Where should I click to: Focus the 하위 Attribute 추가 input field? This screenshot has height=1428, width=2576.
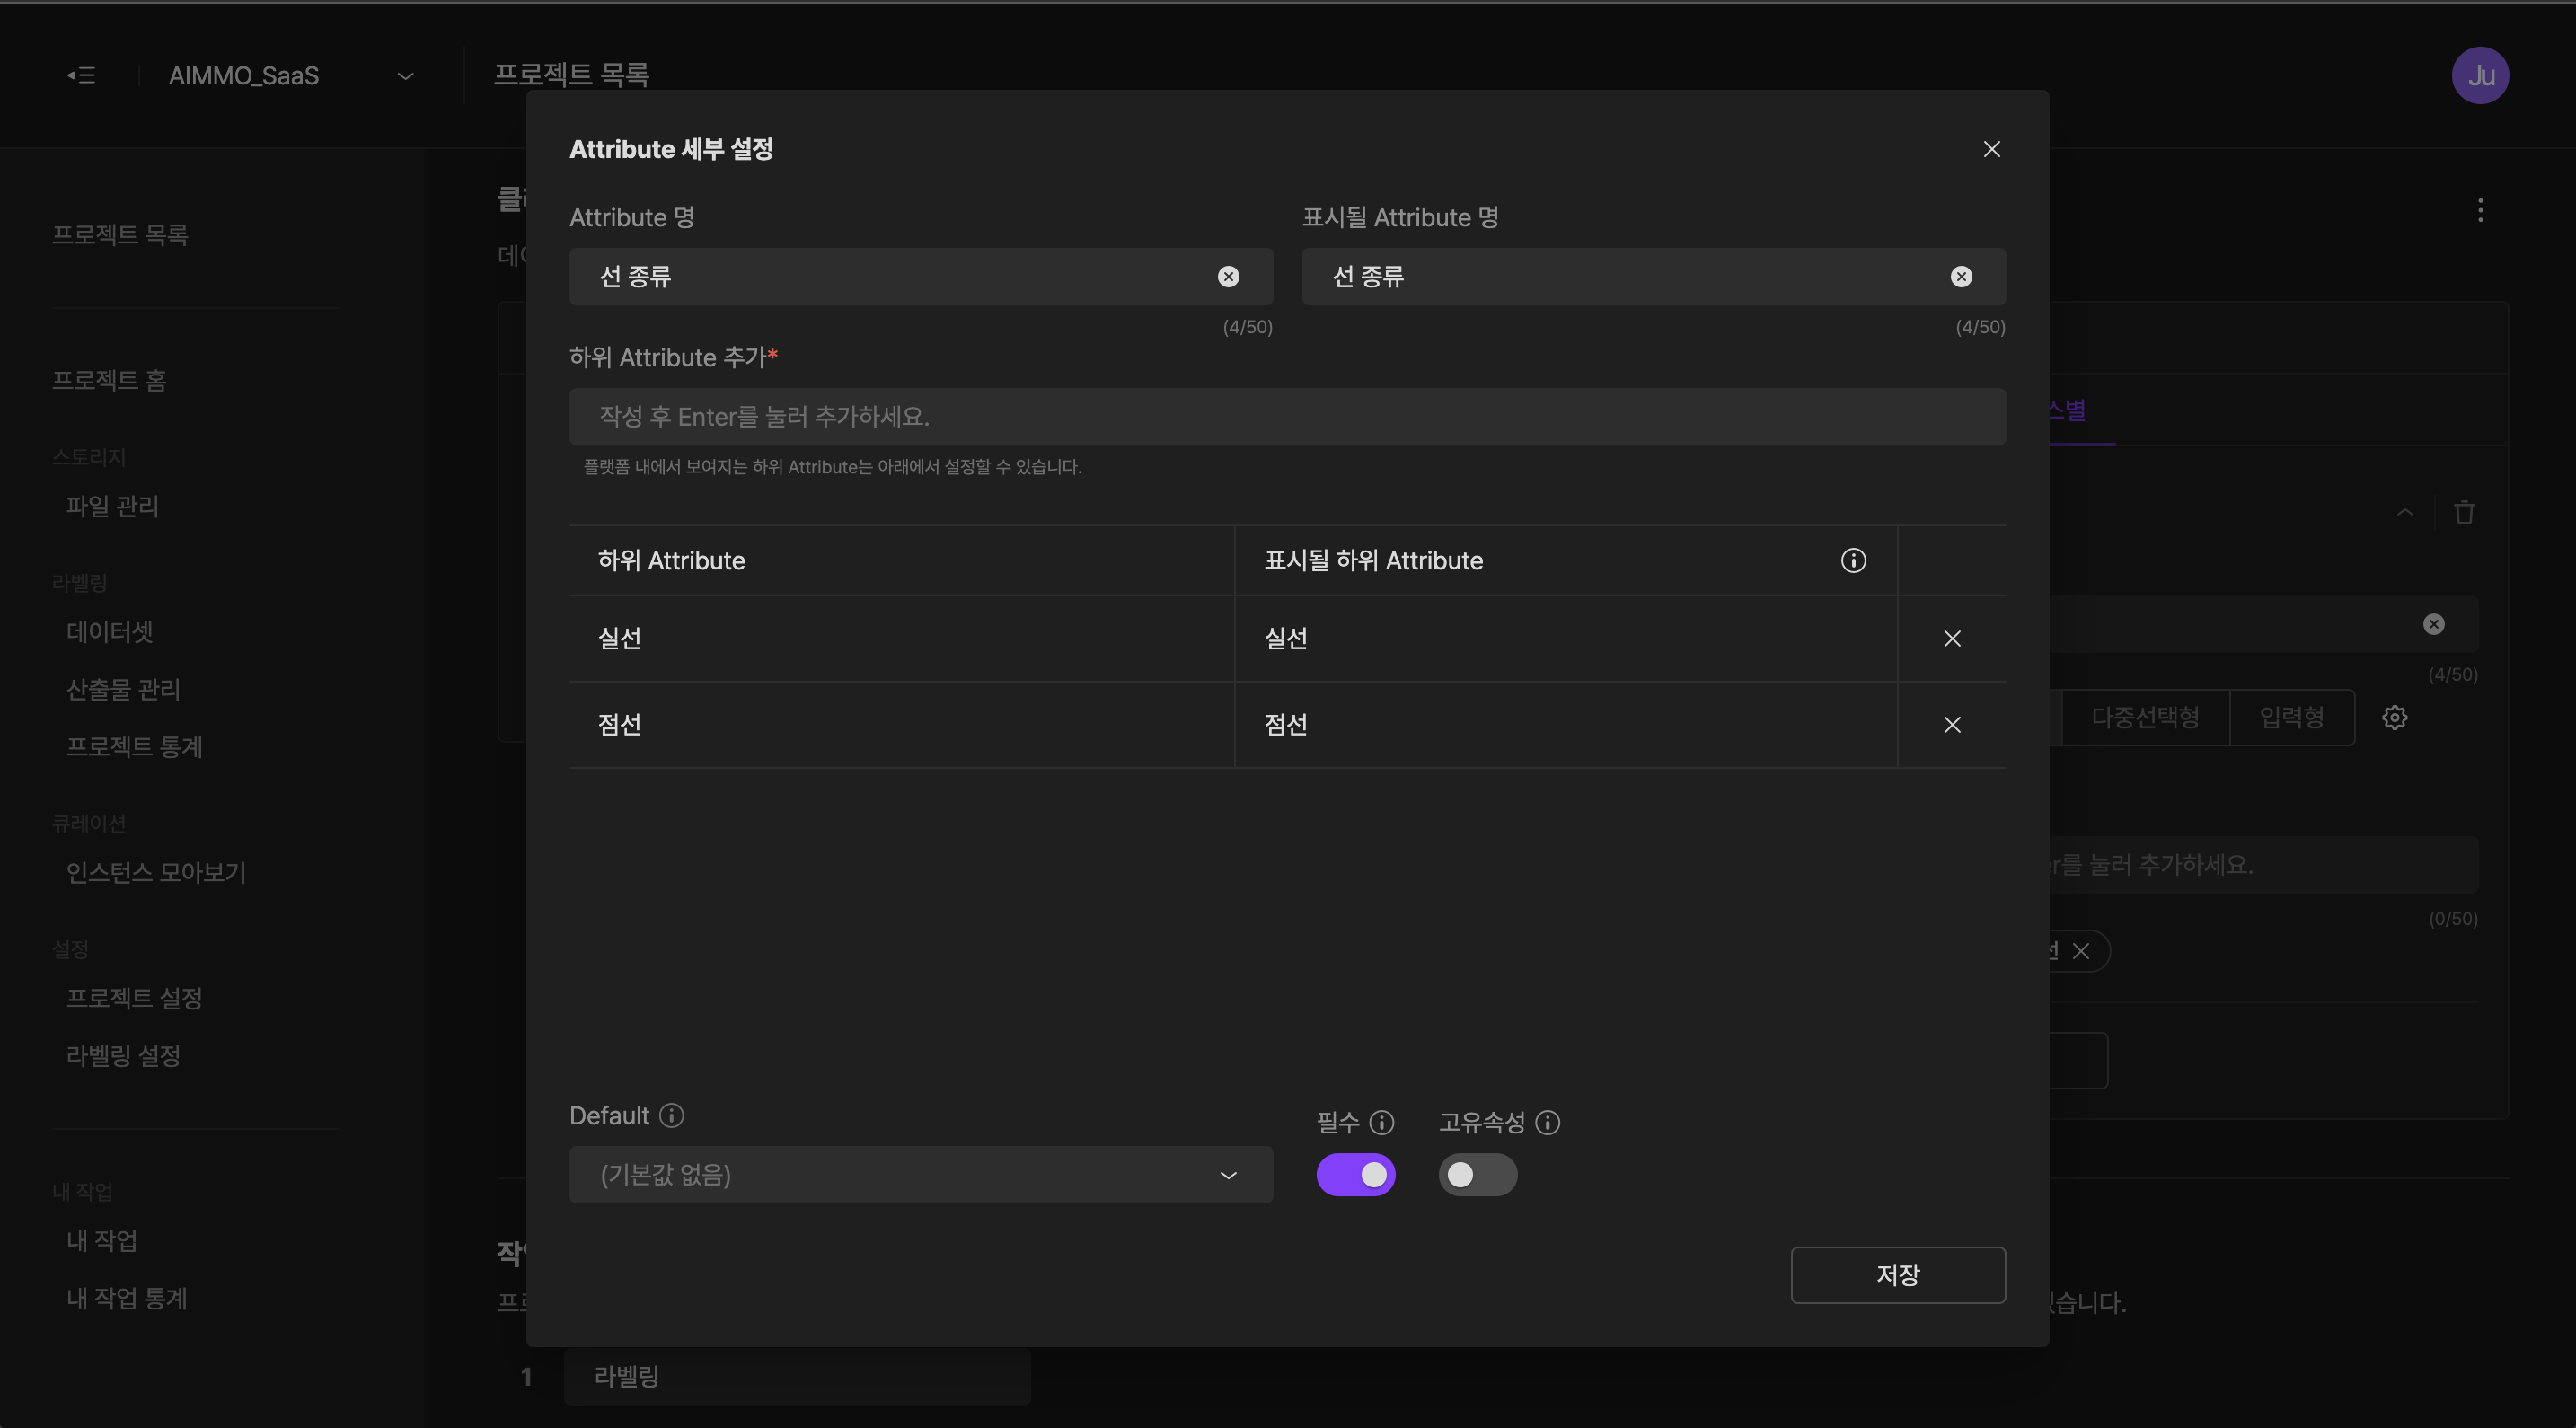click(1287, 417)
